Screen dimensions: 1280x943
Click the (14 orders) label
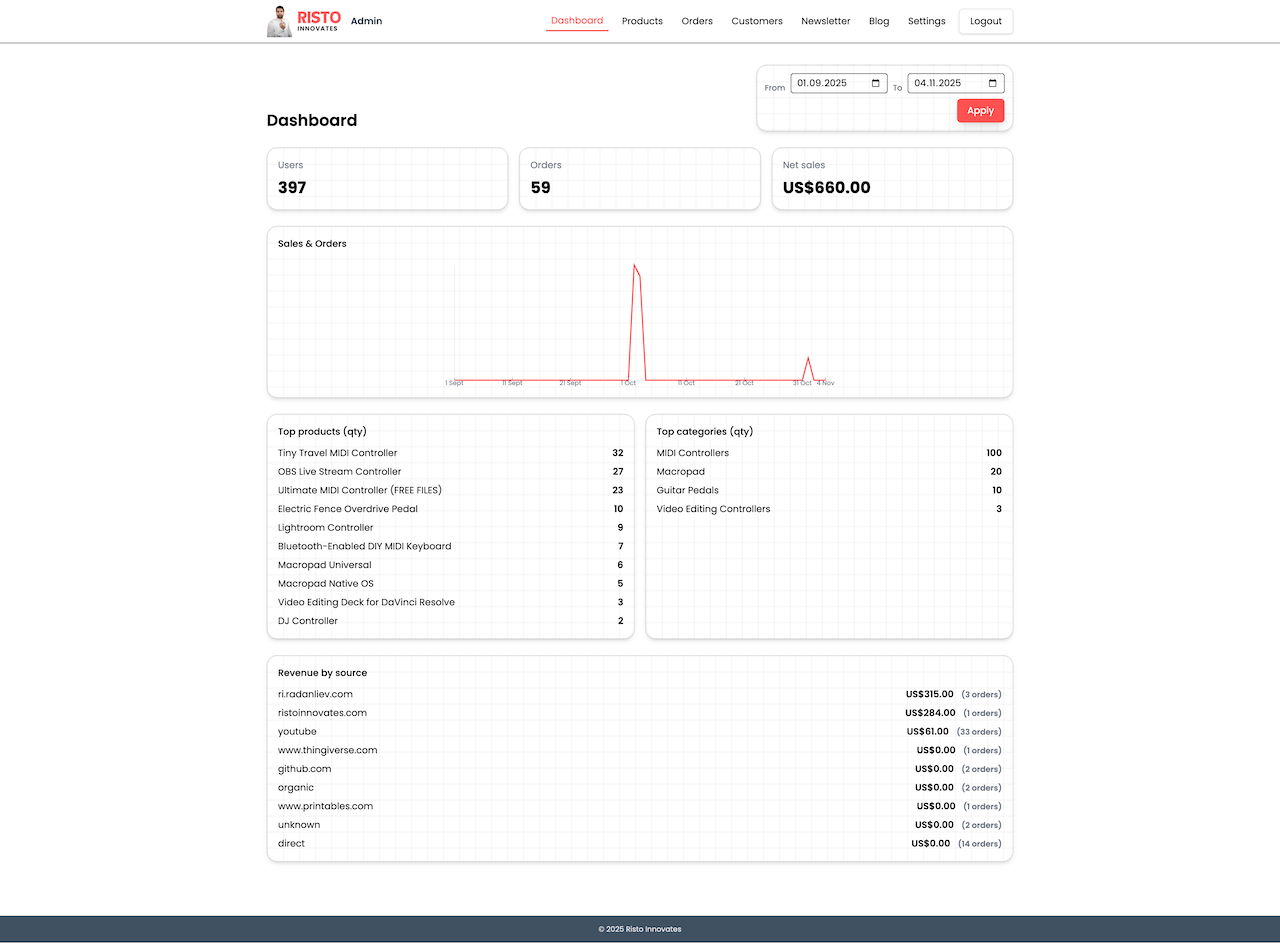click(979, 844)
